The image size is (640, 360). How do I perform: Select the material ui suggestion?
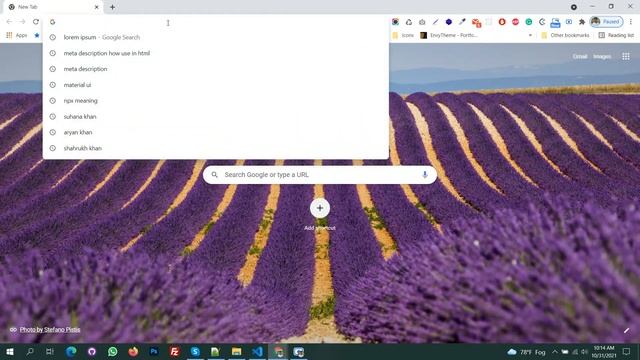click(216, 85)
